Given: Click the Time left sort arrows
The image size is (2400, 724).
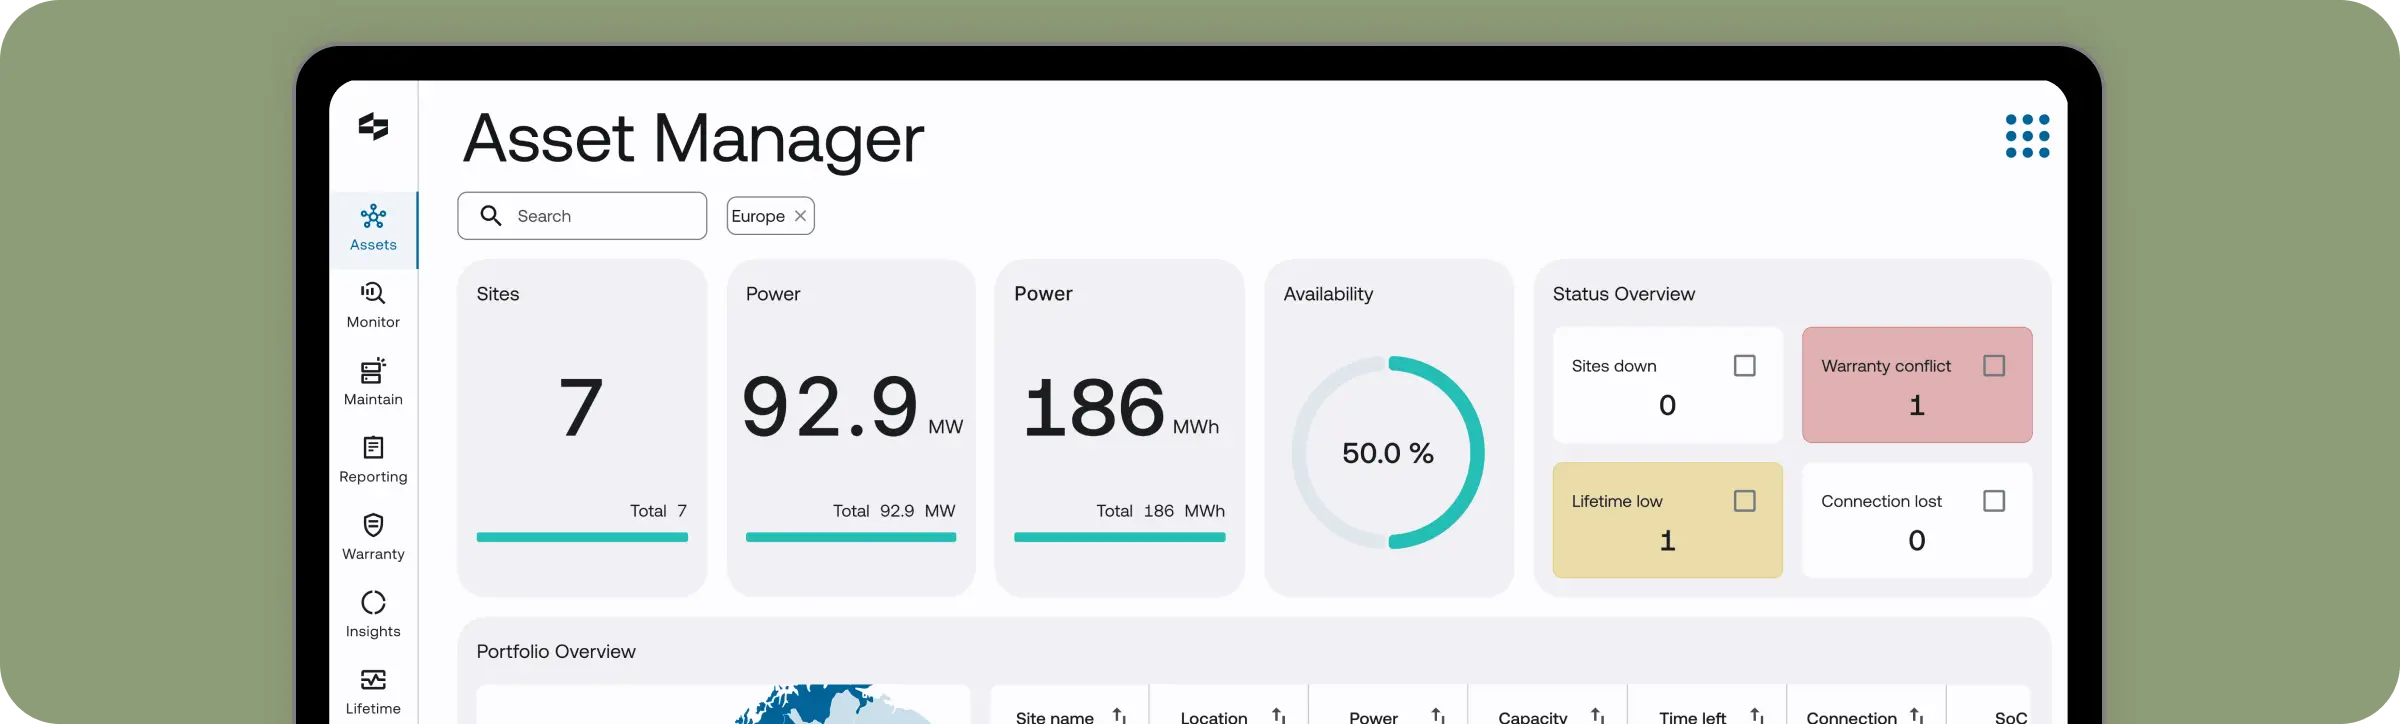Looking at the screenshot, I should [x=1758, y=716].
